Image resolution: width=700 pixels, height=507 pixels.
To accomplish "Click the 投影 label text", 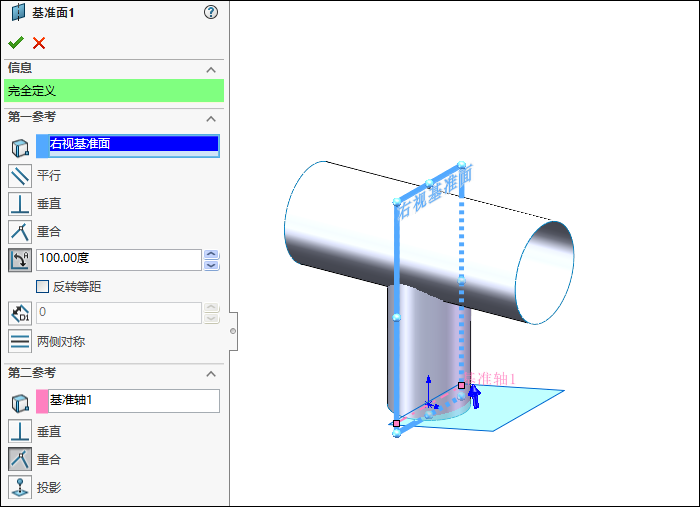I will point(49,487).
